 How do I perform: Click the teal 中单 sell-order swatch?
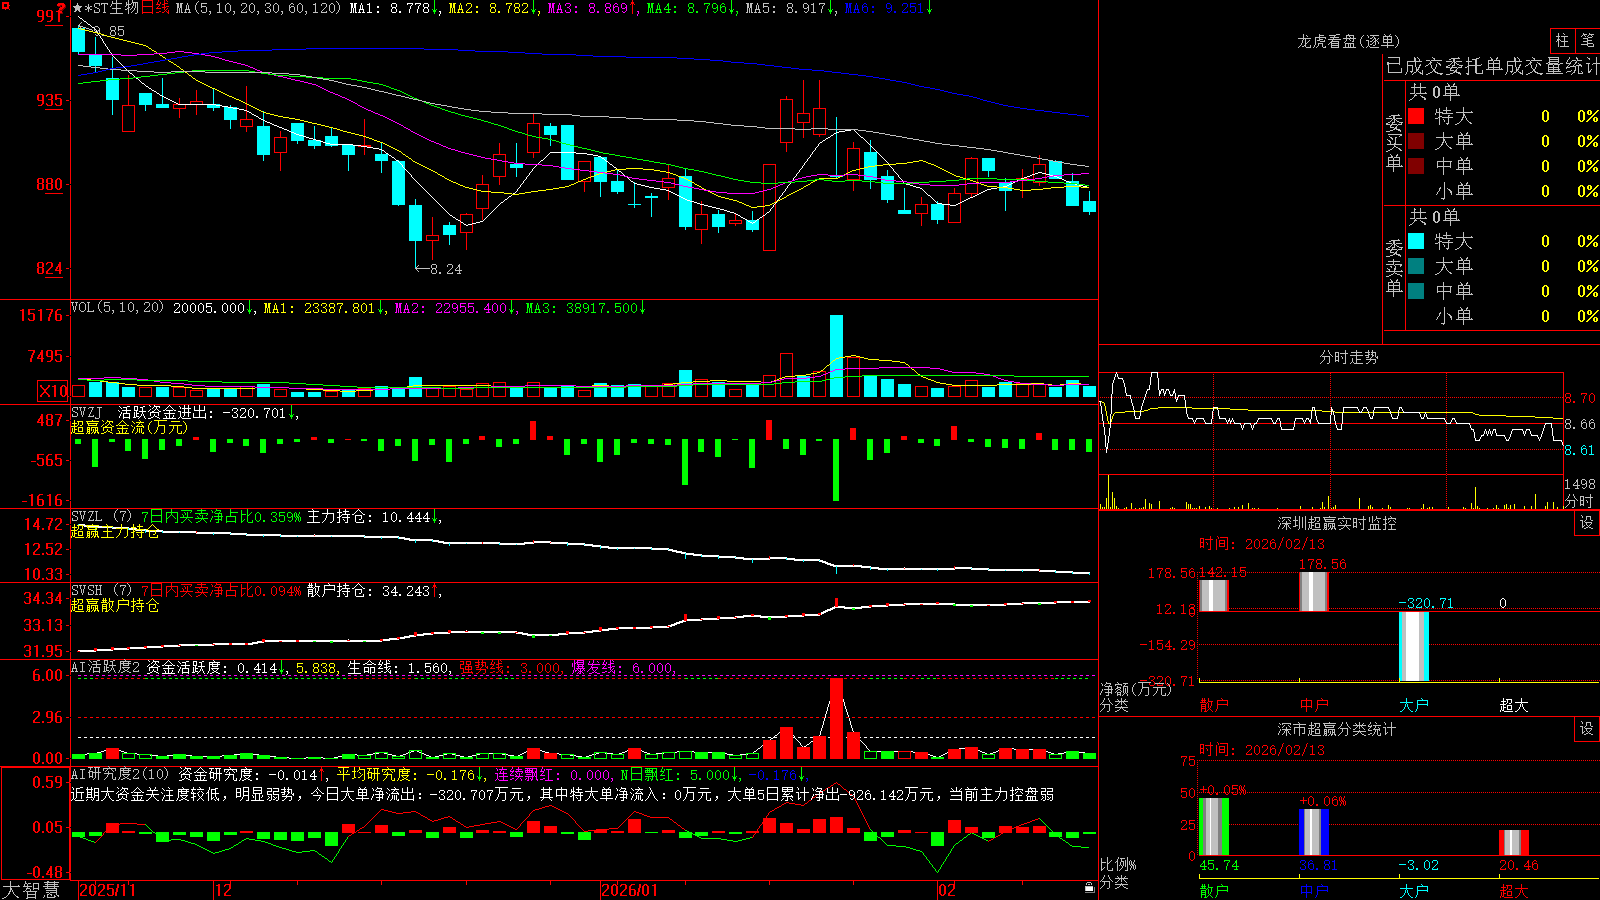(1416, 290)
